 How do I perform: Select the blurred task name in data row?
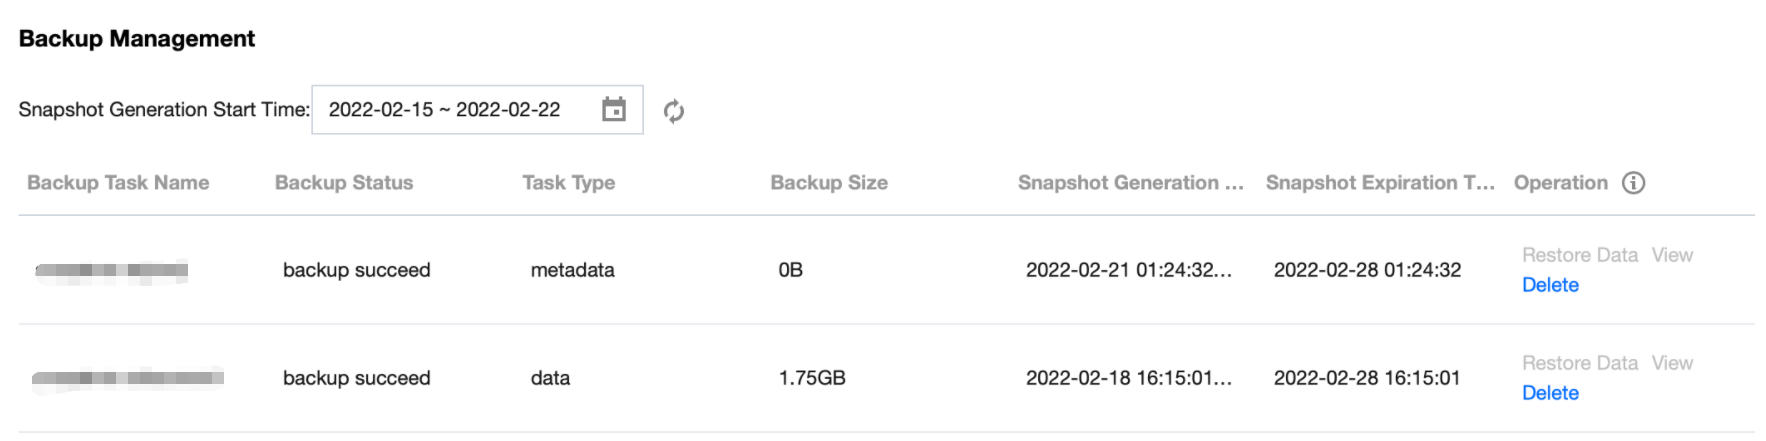point(128,378)
